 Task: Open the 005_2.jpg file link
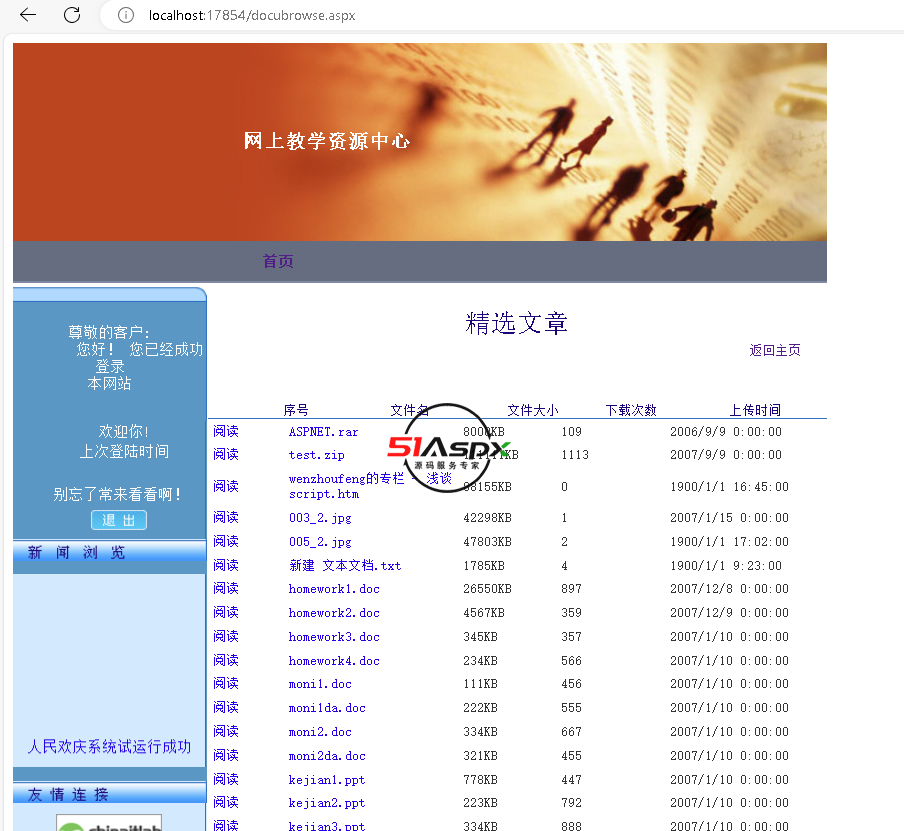click(320, 542)
